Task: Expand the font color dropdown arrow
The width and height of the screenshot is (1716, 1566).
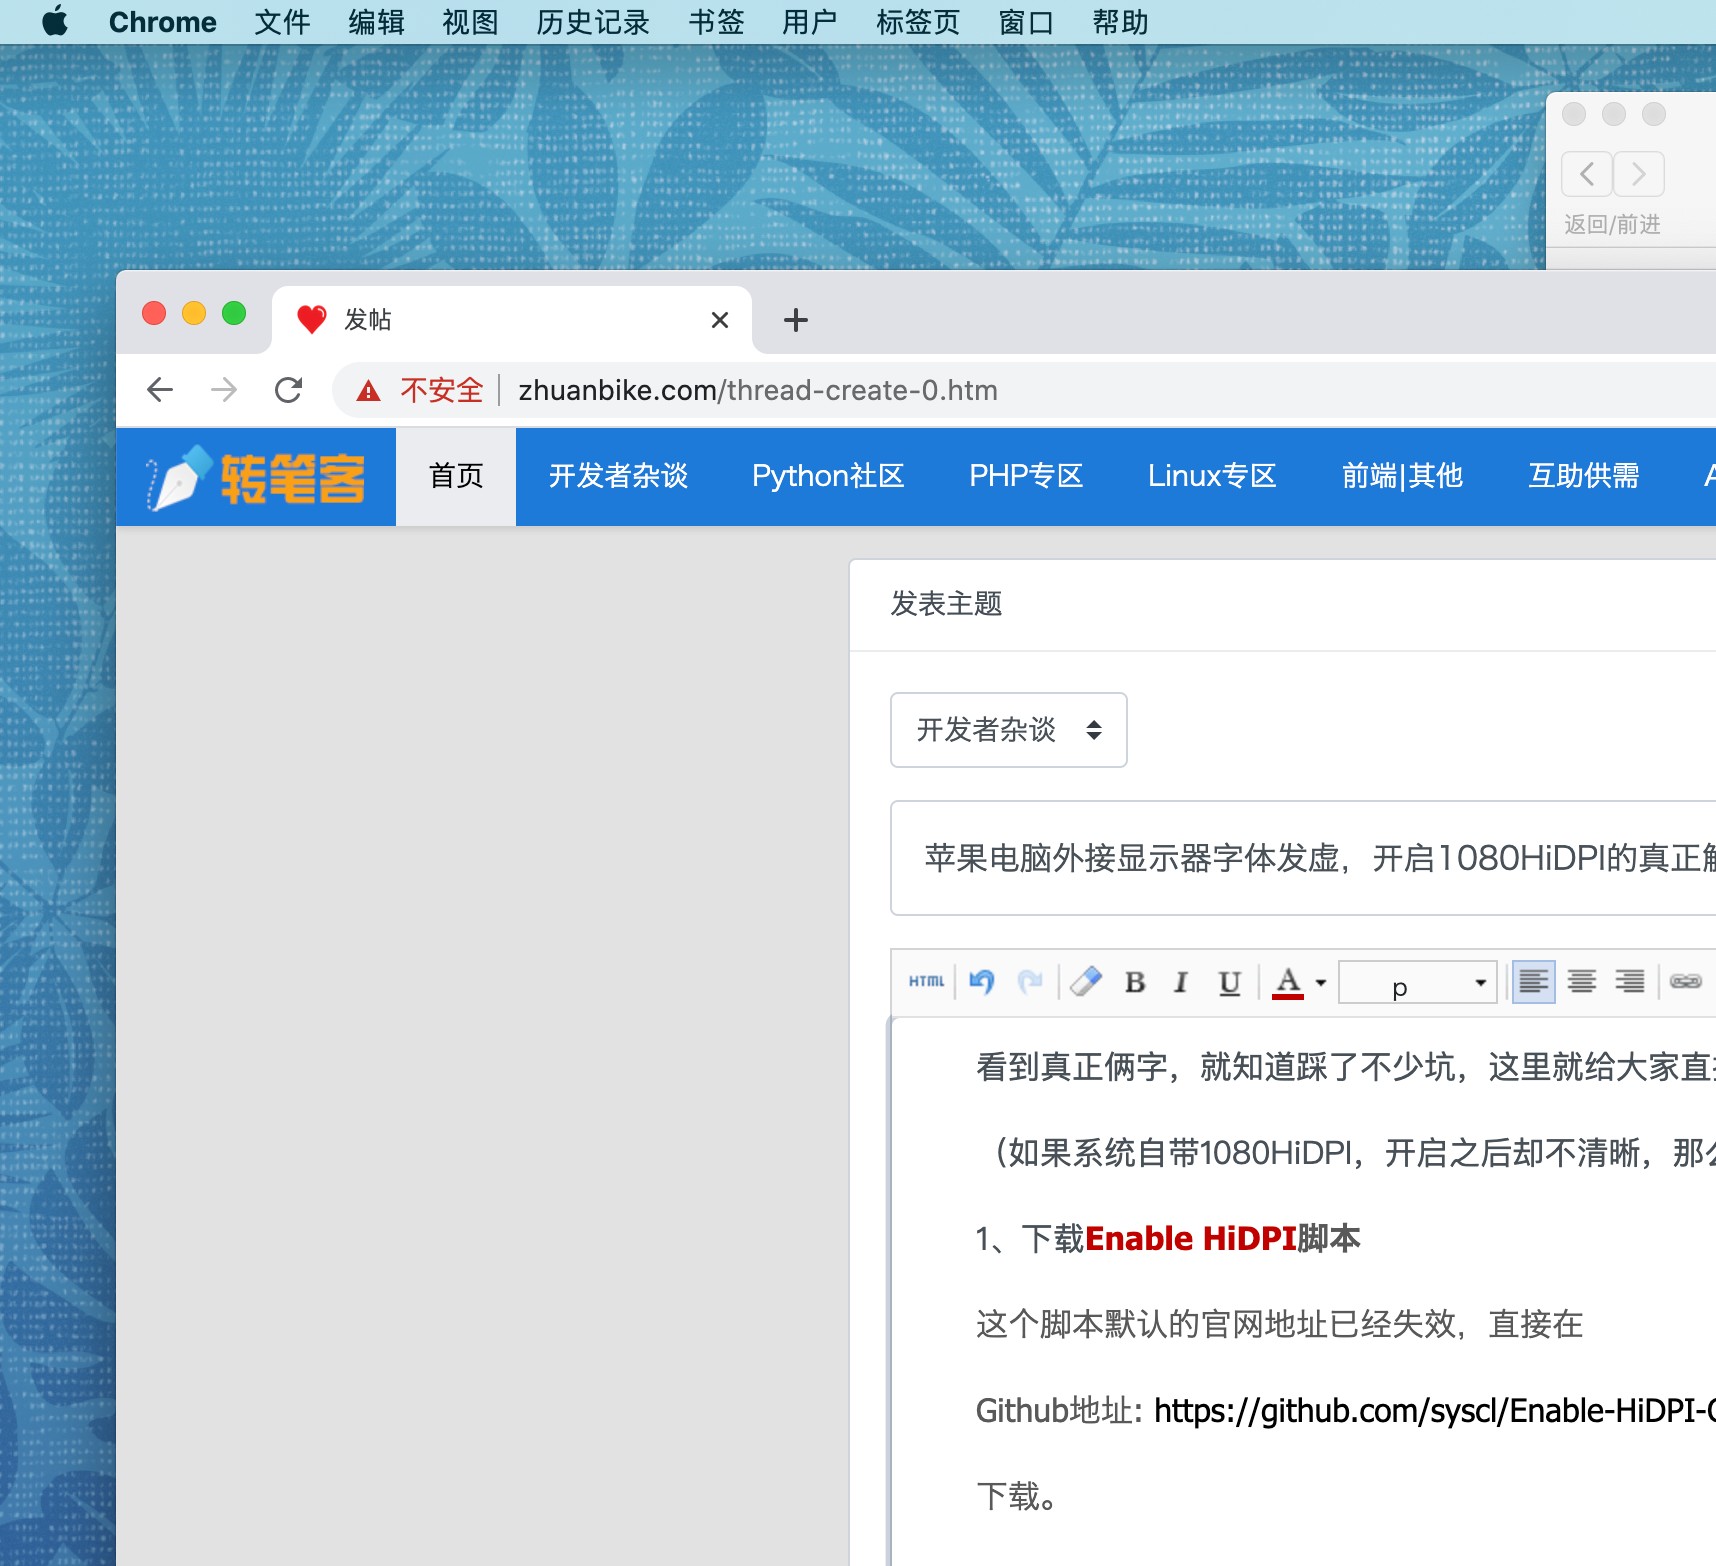Action: (x=1321, y=983)
